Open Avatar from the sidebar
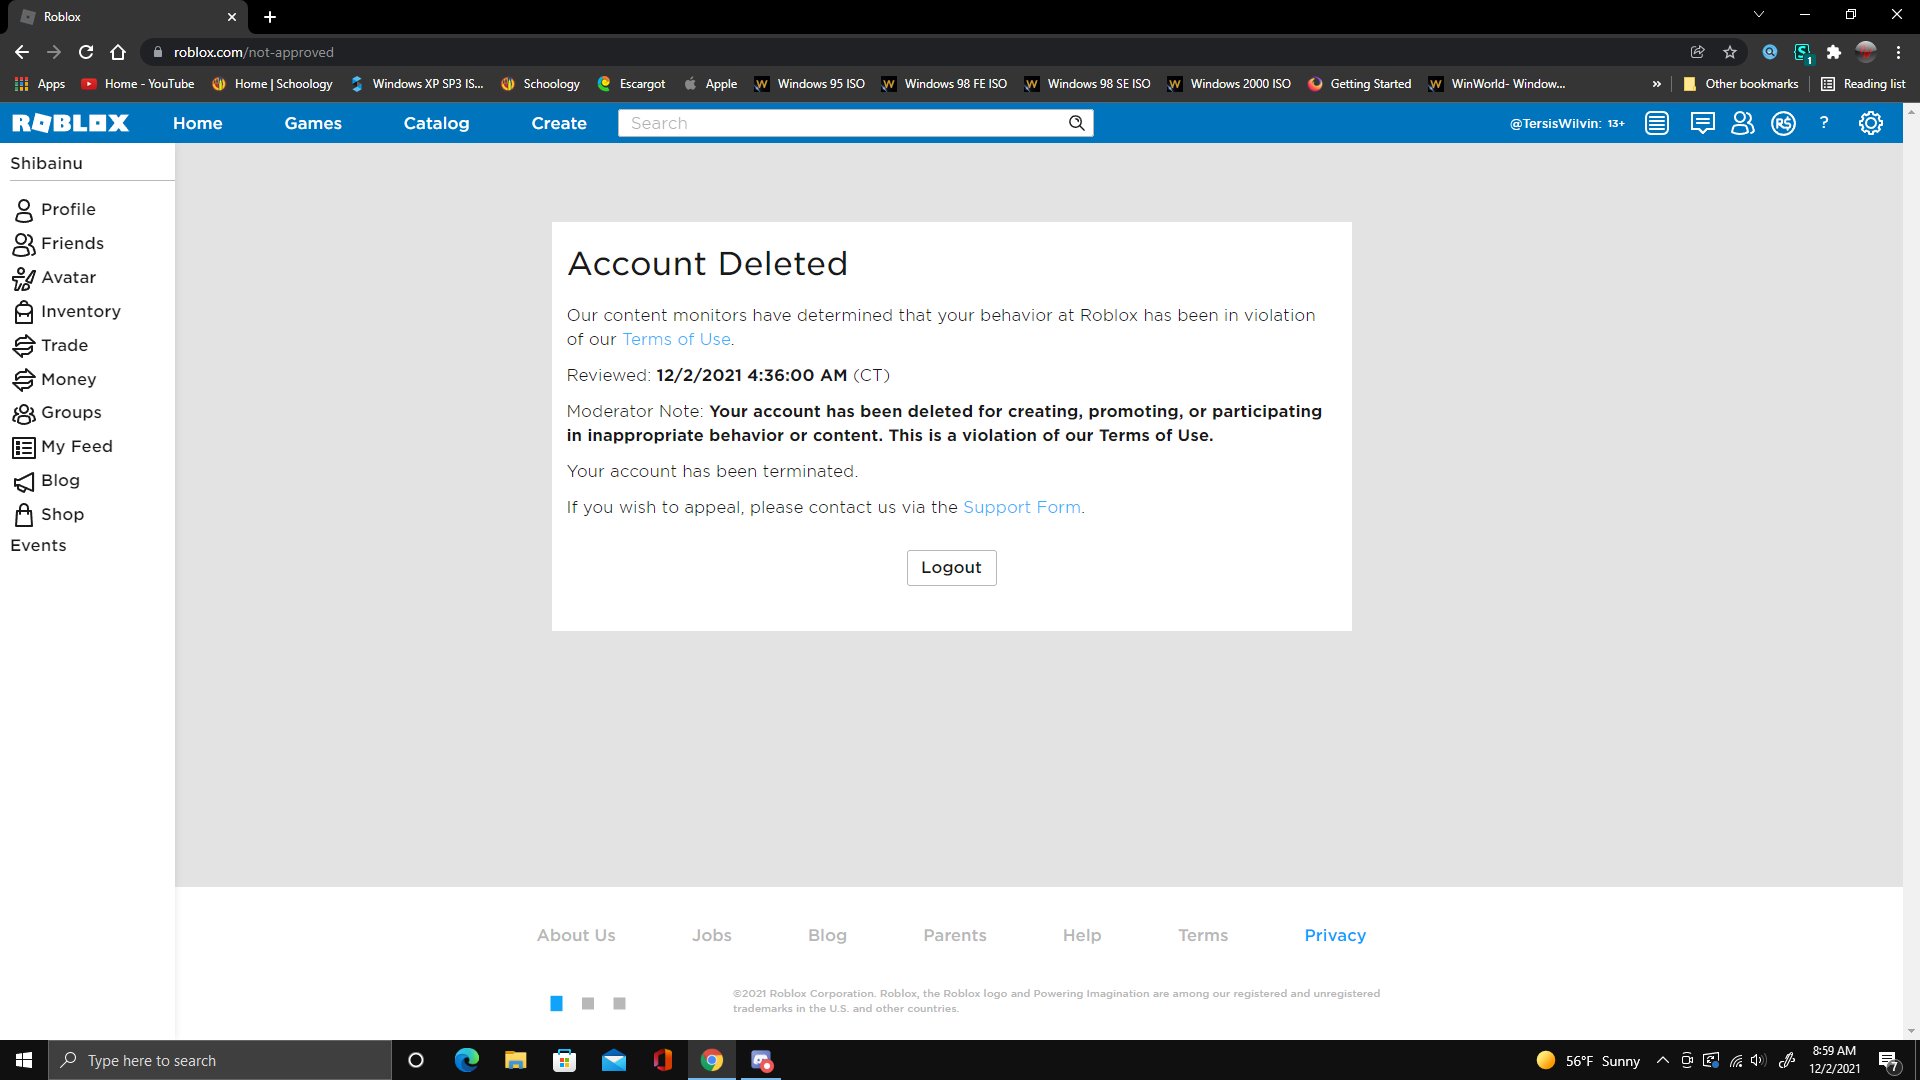This screenshot has width=1920, height=1080. click(68, 277)
